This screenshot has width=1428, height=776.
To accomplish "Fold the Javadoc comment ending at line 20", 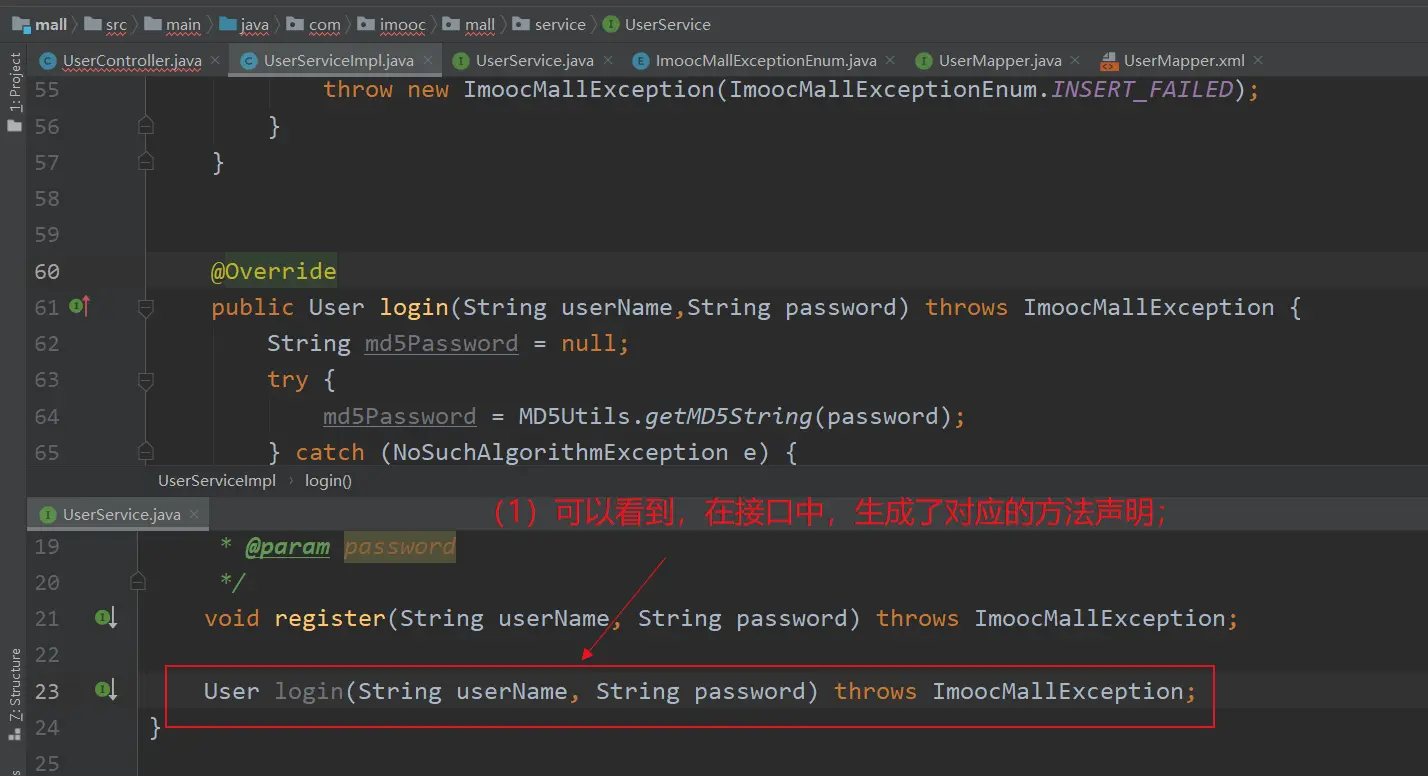I will [138, 582].
